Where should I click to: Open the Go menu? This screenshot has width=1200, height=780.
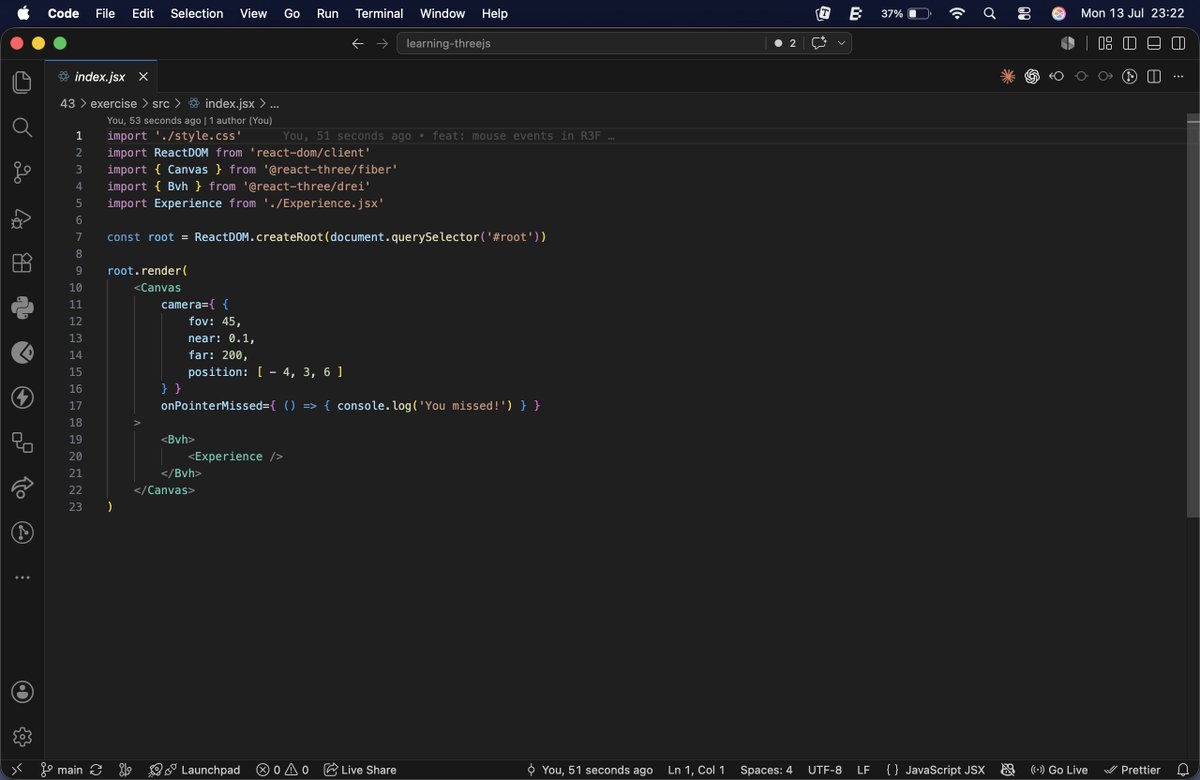point(292,13)
